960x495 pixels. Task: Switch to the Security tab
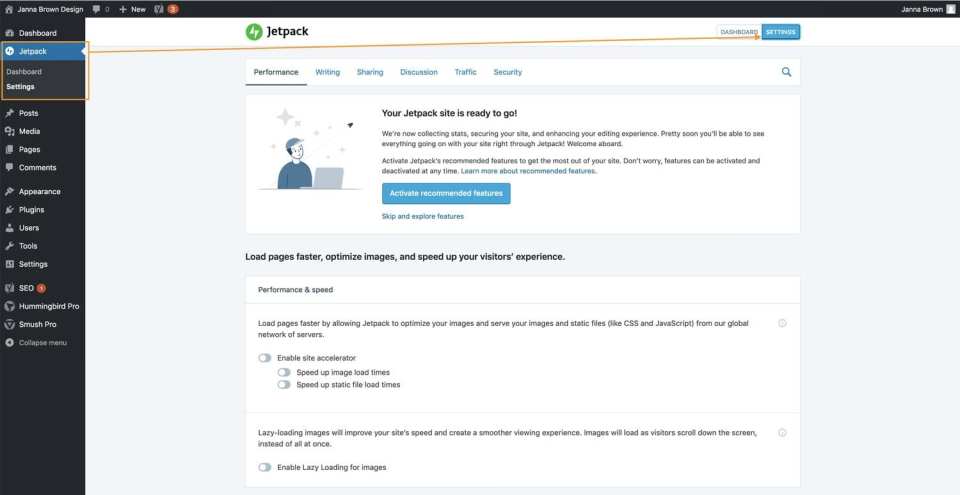(x=508, y=72)
